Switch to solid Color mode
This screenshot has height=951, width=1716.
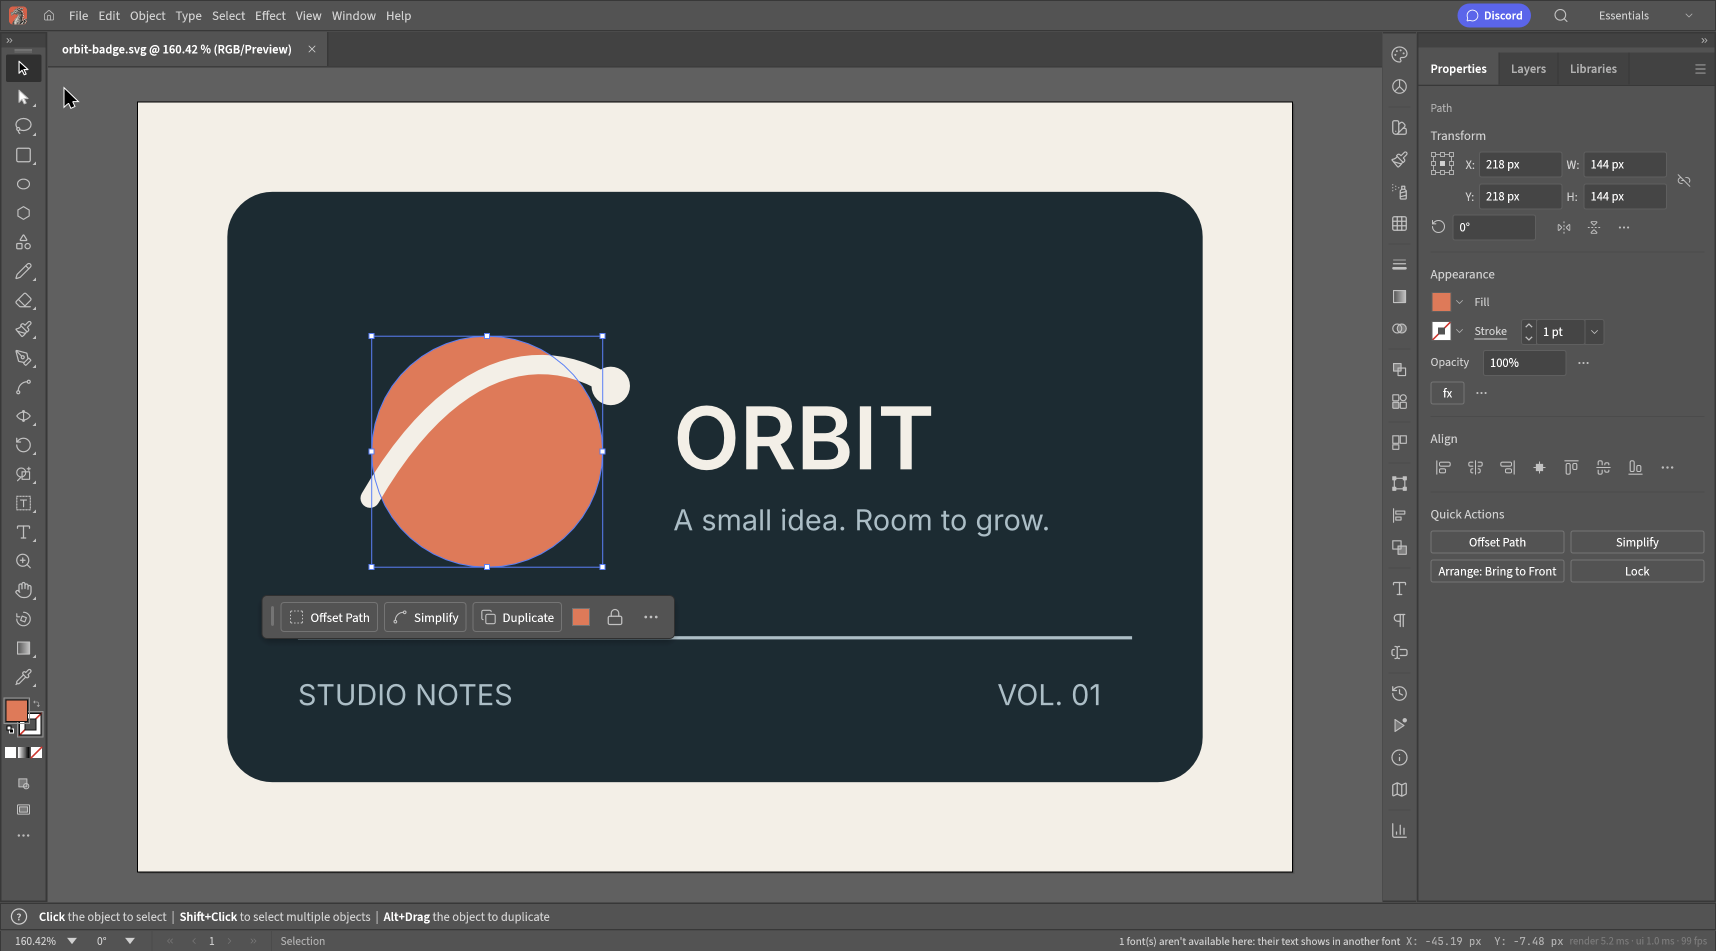coord(10,753)
